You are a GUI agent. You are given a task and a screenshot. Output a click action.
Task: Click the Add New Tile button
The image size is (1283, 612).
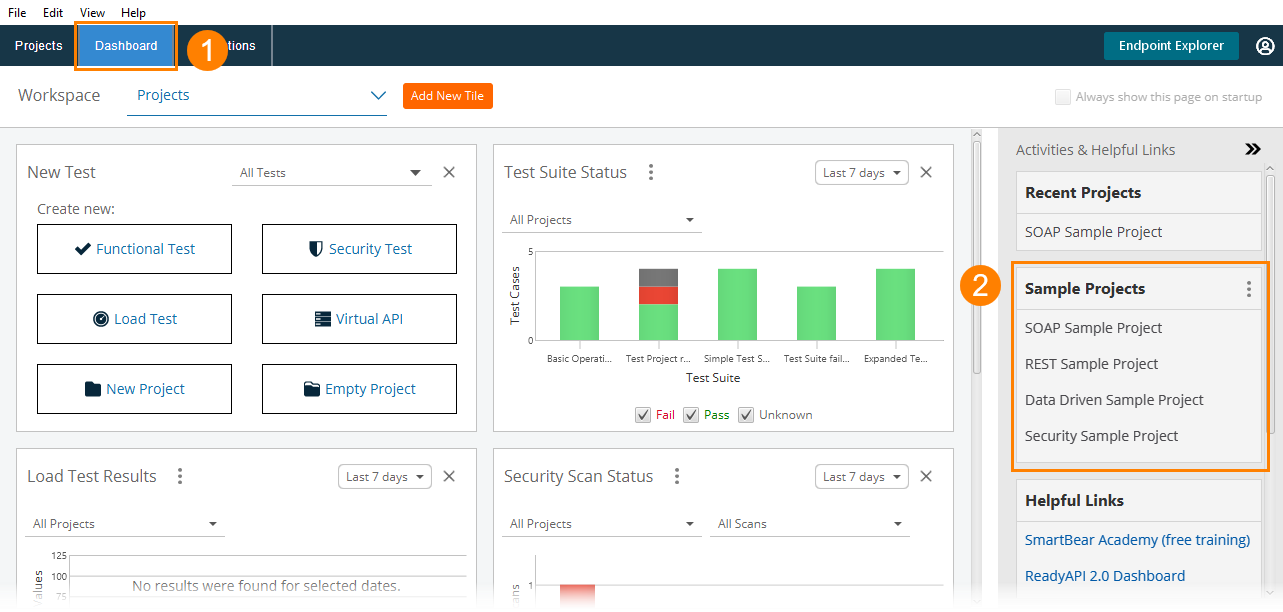(x=447, y=96)
